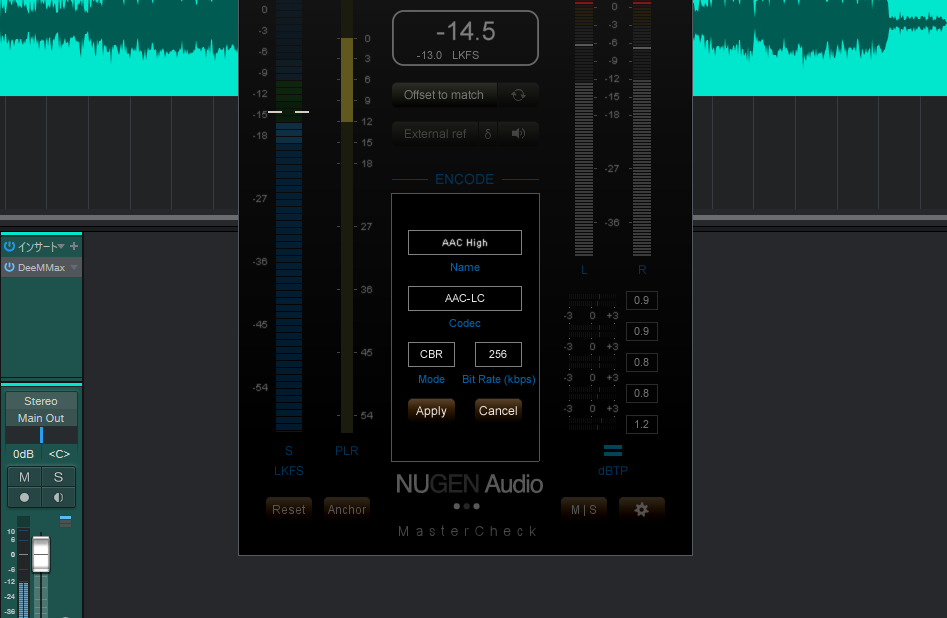The image size is (947, 618).
Task: Toggle channel monitor button
Action: [58, 497]
